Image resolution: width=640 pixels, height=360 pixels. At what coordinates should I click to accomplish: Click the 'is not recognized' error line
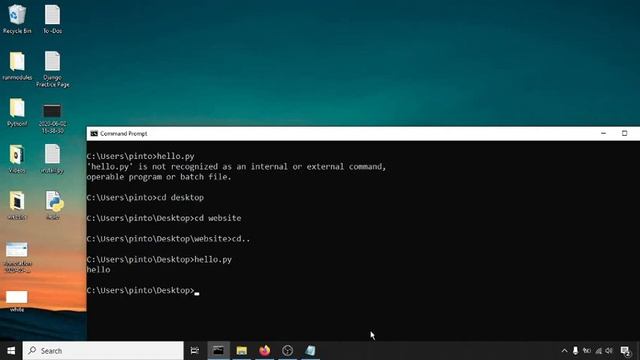(236, 167)
